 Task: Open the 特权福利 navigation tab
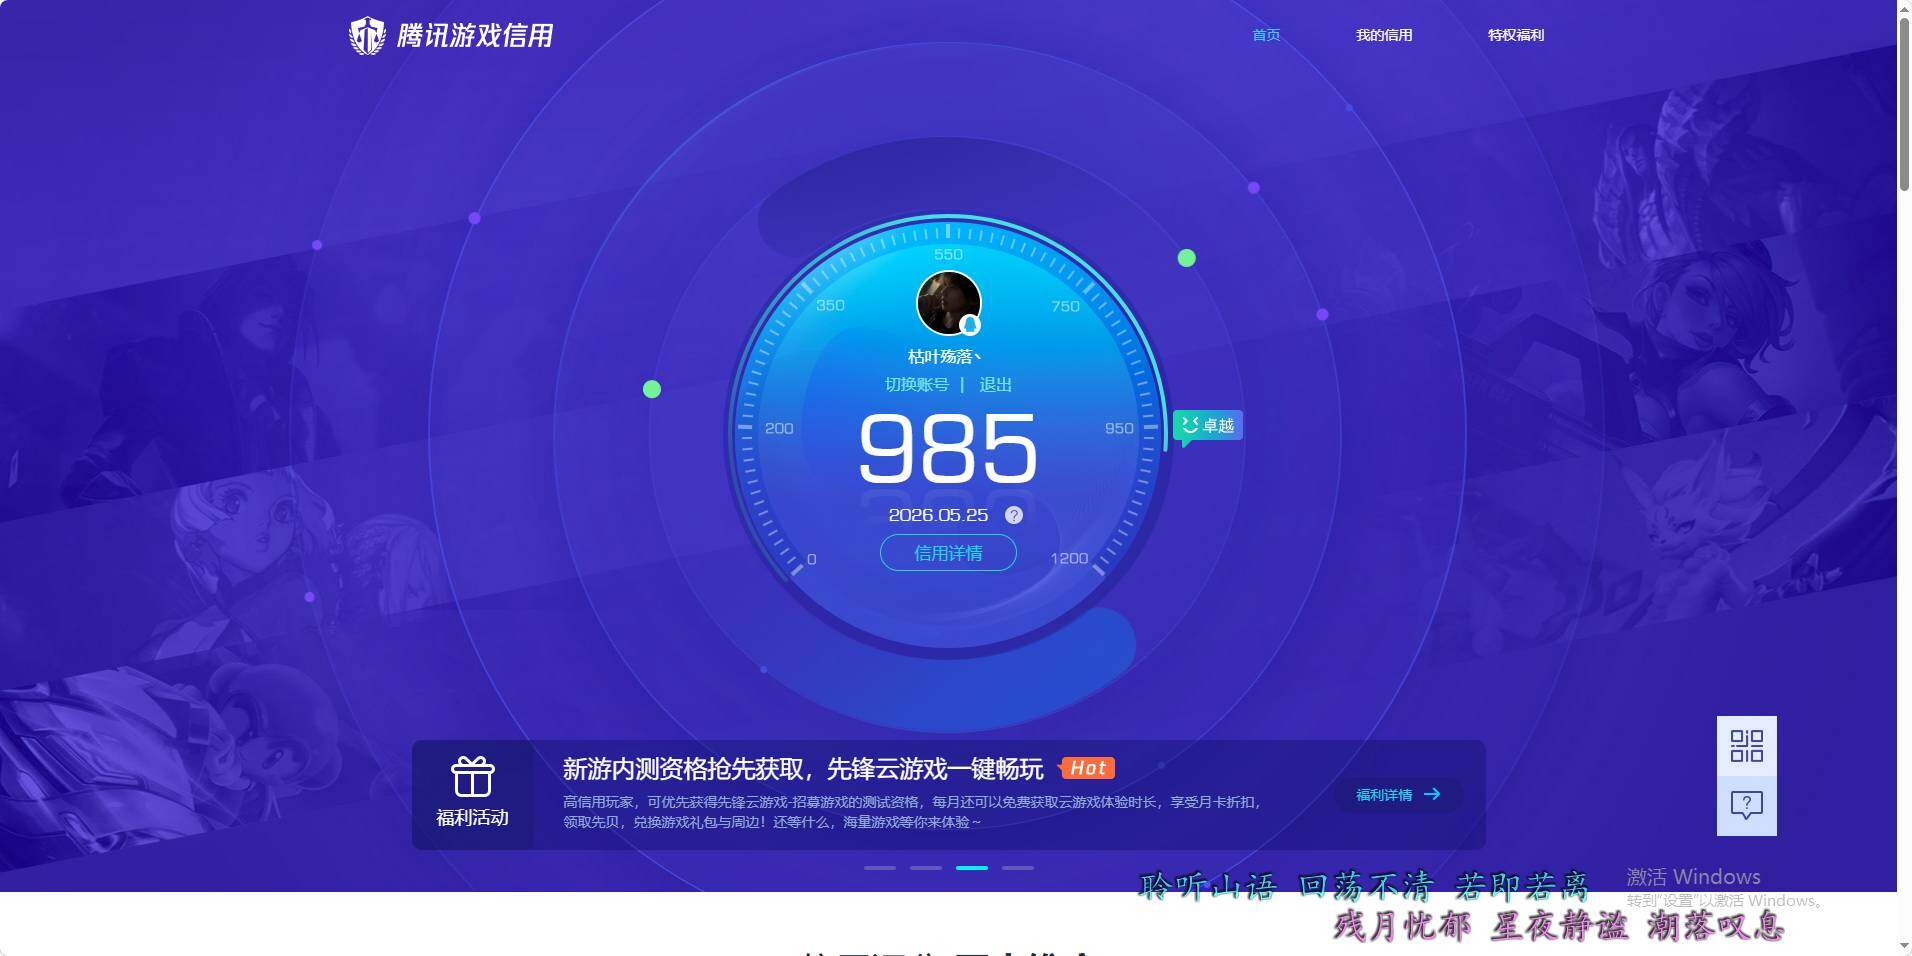coord(1516,35)
